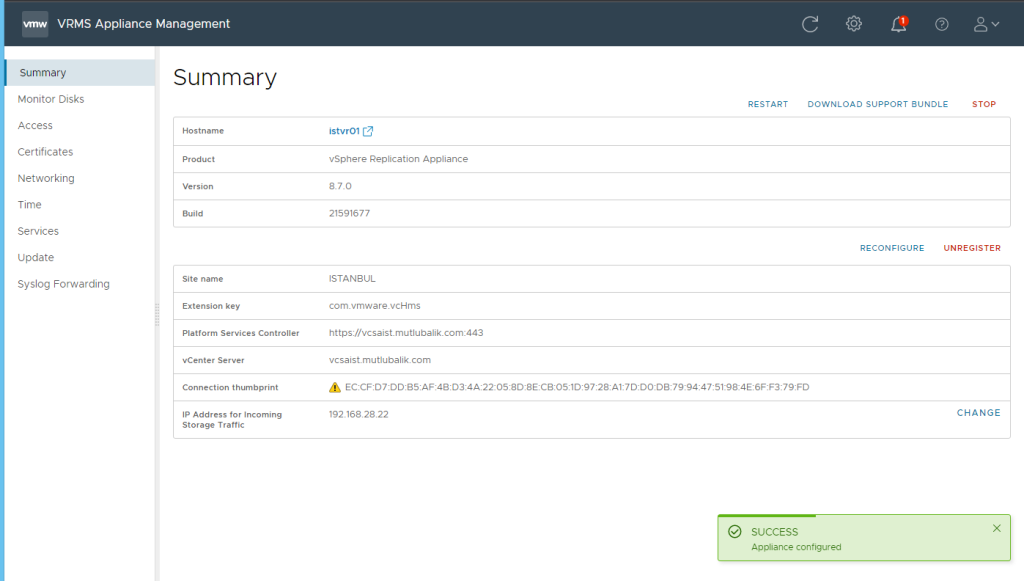Navigate to Networking
The width and height of the screenshot is (1024, 581).
46,178
